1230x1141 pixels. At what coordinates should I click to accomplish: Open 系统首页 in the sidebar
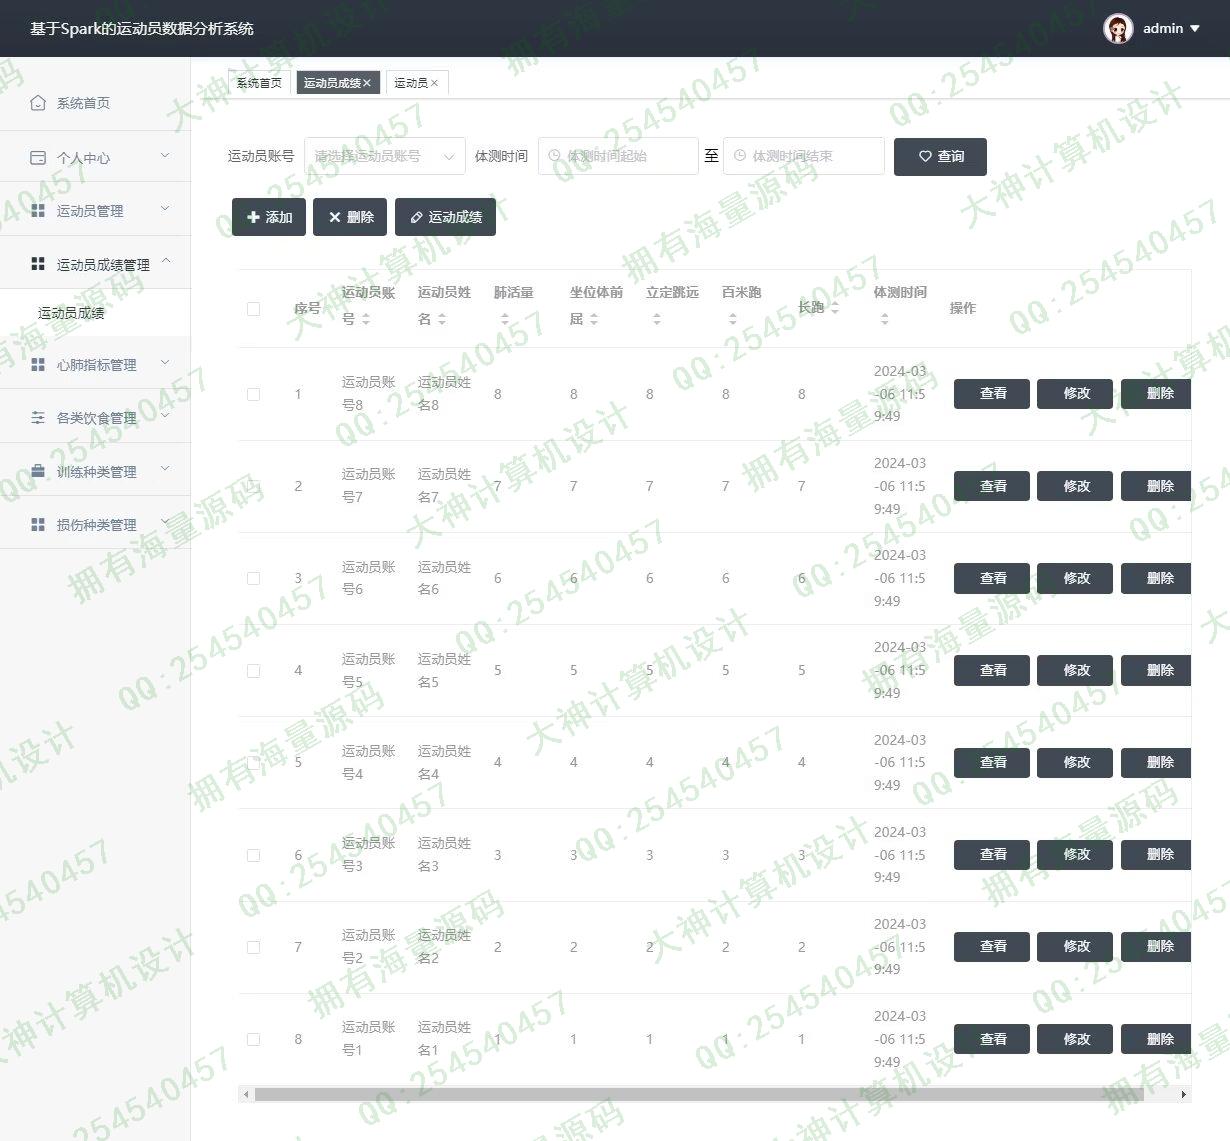[x=95, y=103]
